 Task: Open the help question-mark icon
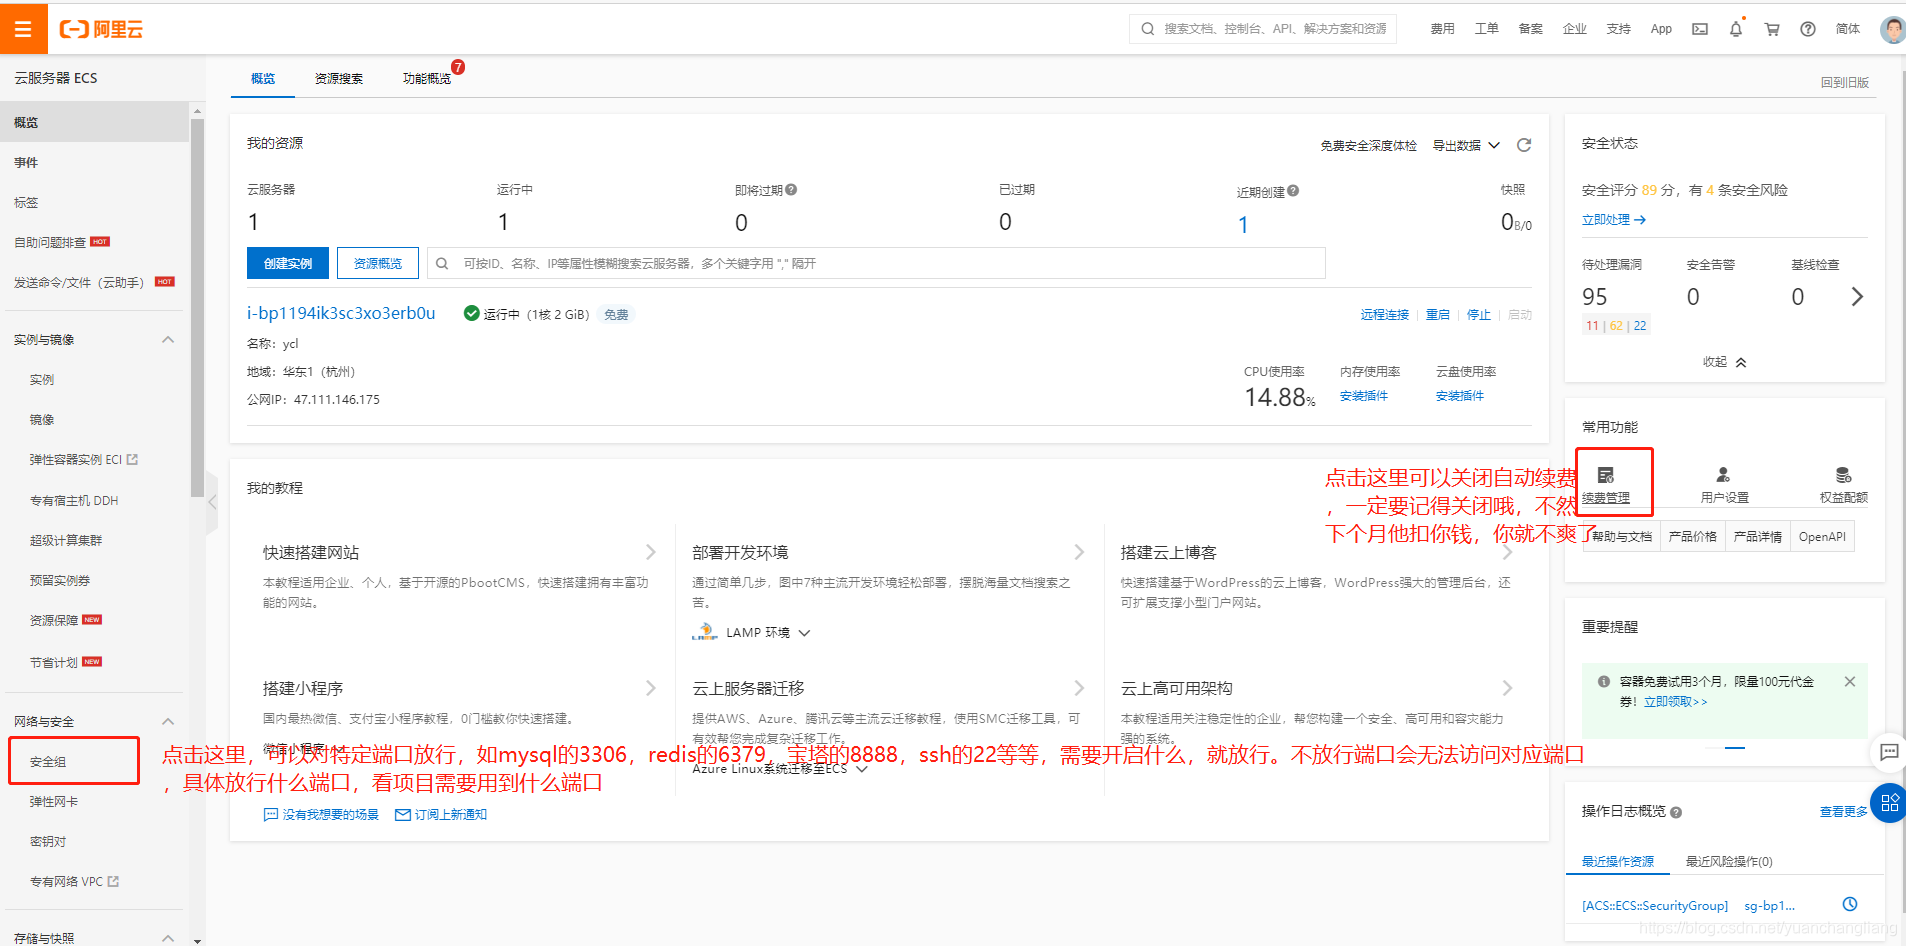pos(1807,29)
